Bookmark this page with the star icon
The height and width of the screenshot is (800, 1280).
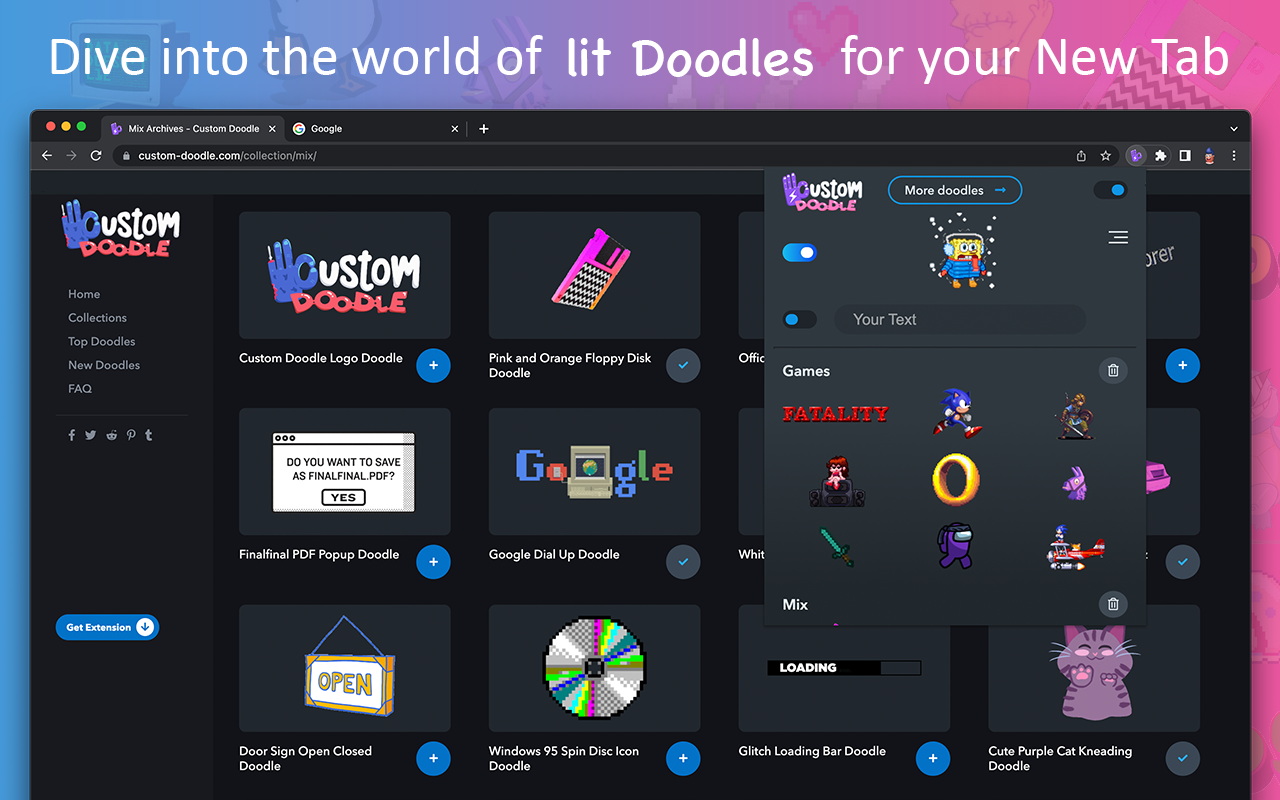tap(1106, 156)
